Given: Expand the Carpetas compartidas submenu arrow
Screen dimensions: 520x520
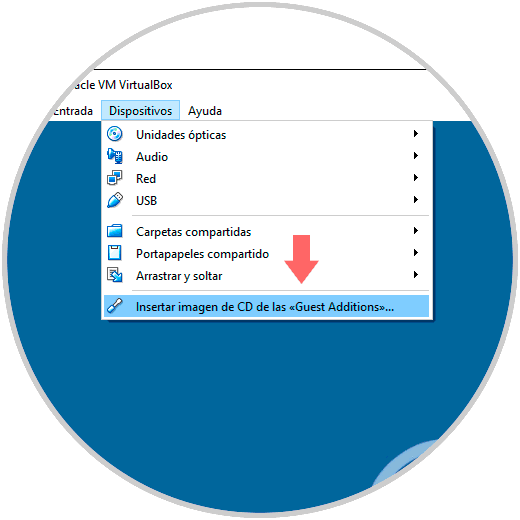Looking at the screenshot, I should click(415, 231).
